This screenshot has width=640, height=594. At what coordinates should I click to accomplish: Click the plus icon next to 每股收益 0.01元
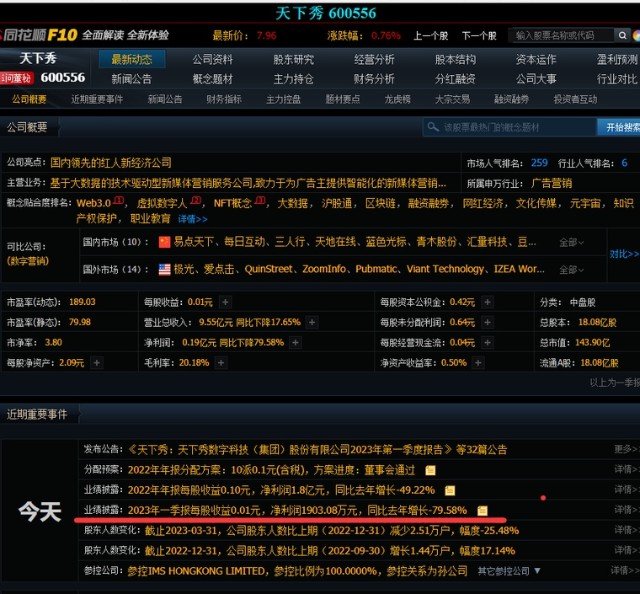[224, 302]
